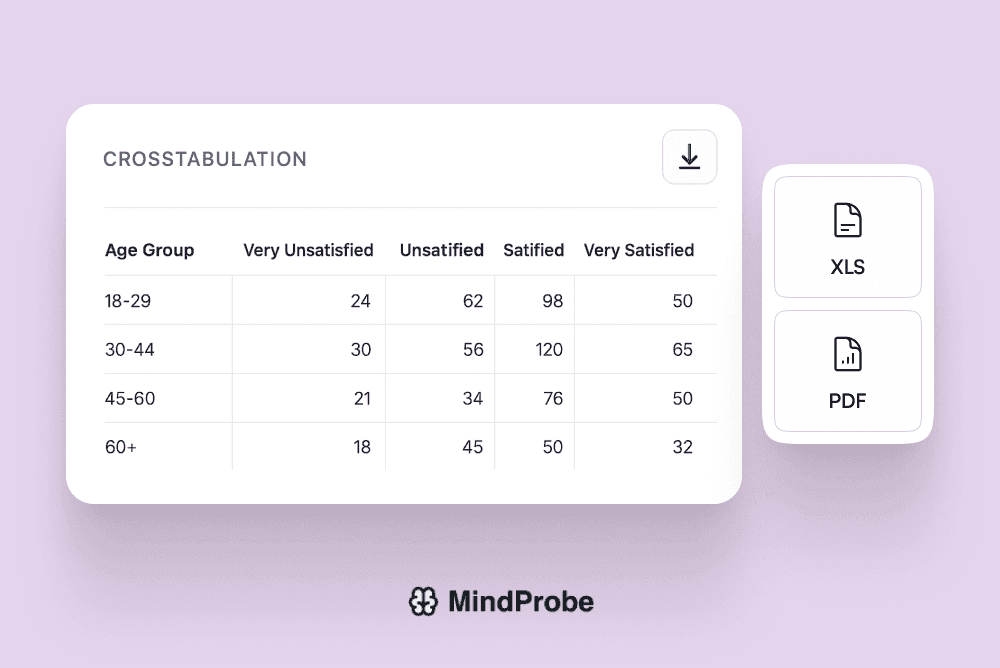Choose the PDF export option
Viewport: 1000px width, 668px height.
[847, 372]
